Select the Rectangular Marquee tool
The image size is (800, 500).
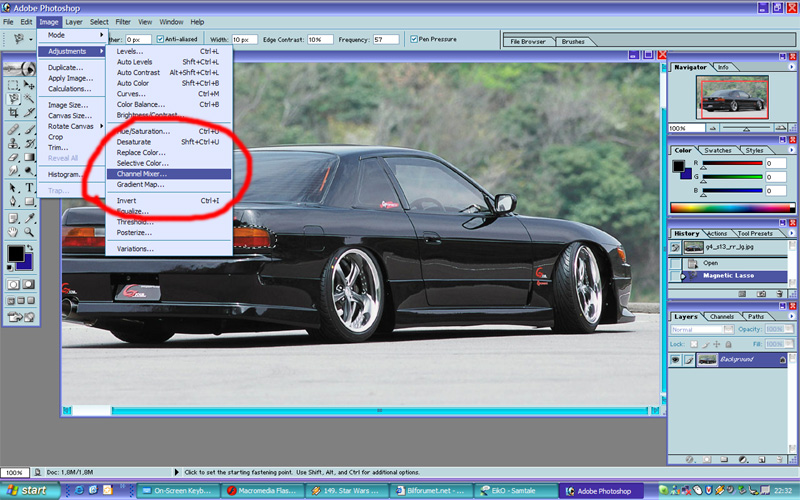coord(13,85)
